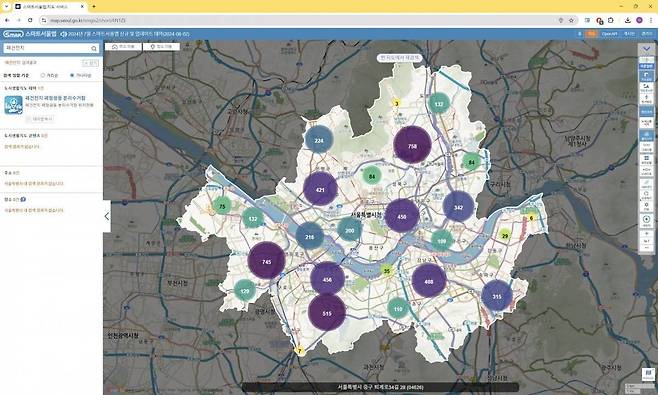Click the browser downloads icon
The width and height of the screenshot is (658, 395).
[627, 20]
